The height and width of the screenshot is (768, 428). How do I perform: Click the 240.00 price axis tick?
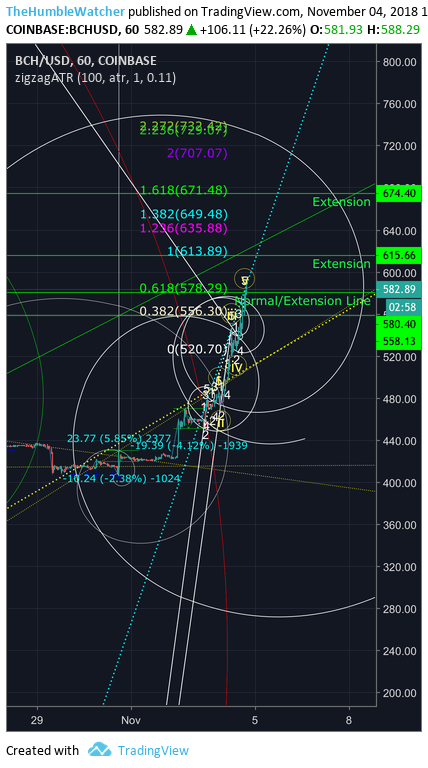pos(401,651)
